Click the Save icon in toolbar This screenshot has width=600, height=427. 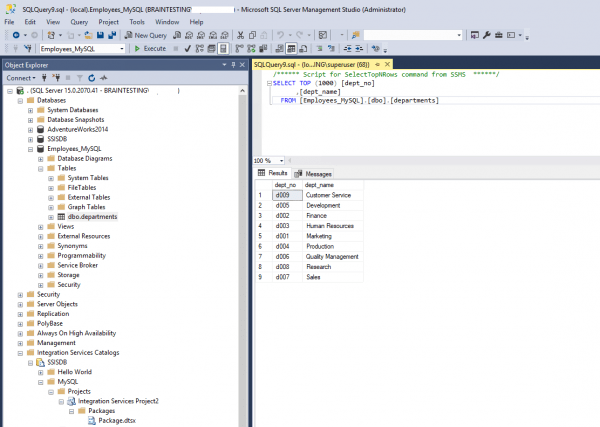100,35
